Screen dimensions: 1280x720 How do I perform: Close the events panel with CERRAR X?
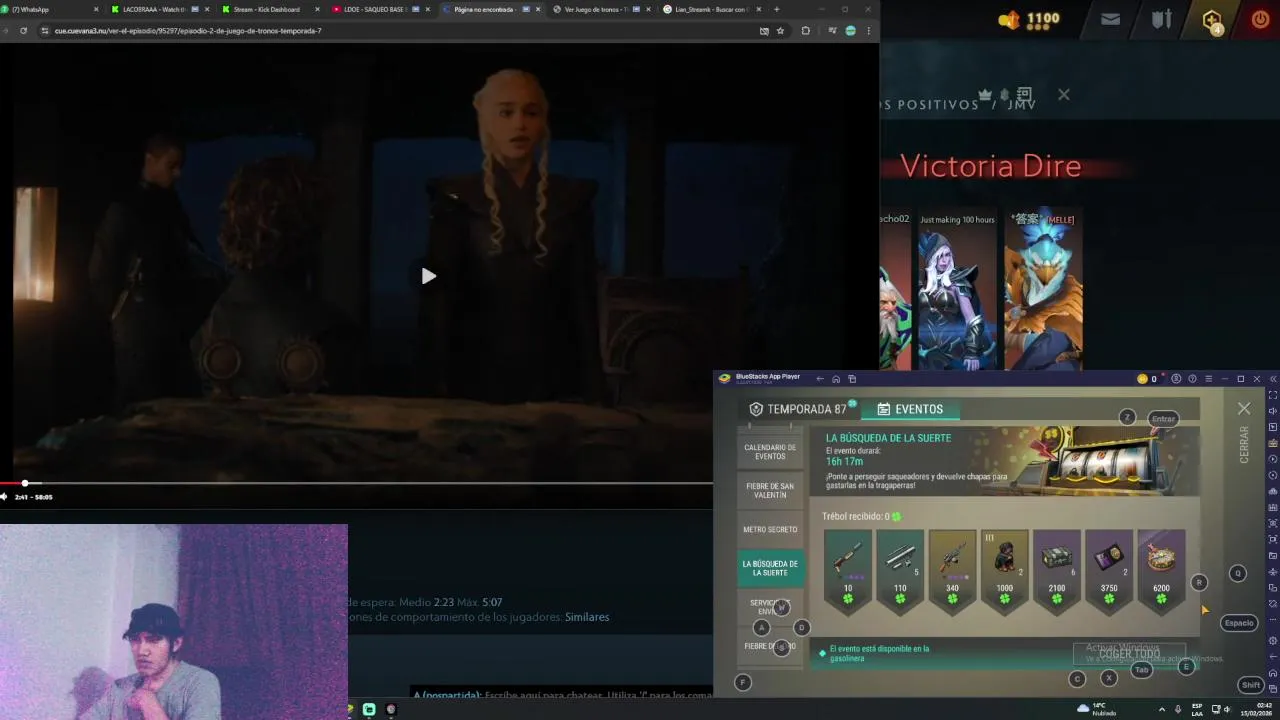[x=1244, y=409]
